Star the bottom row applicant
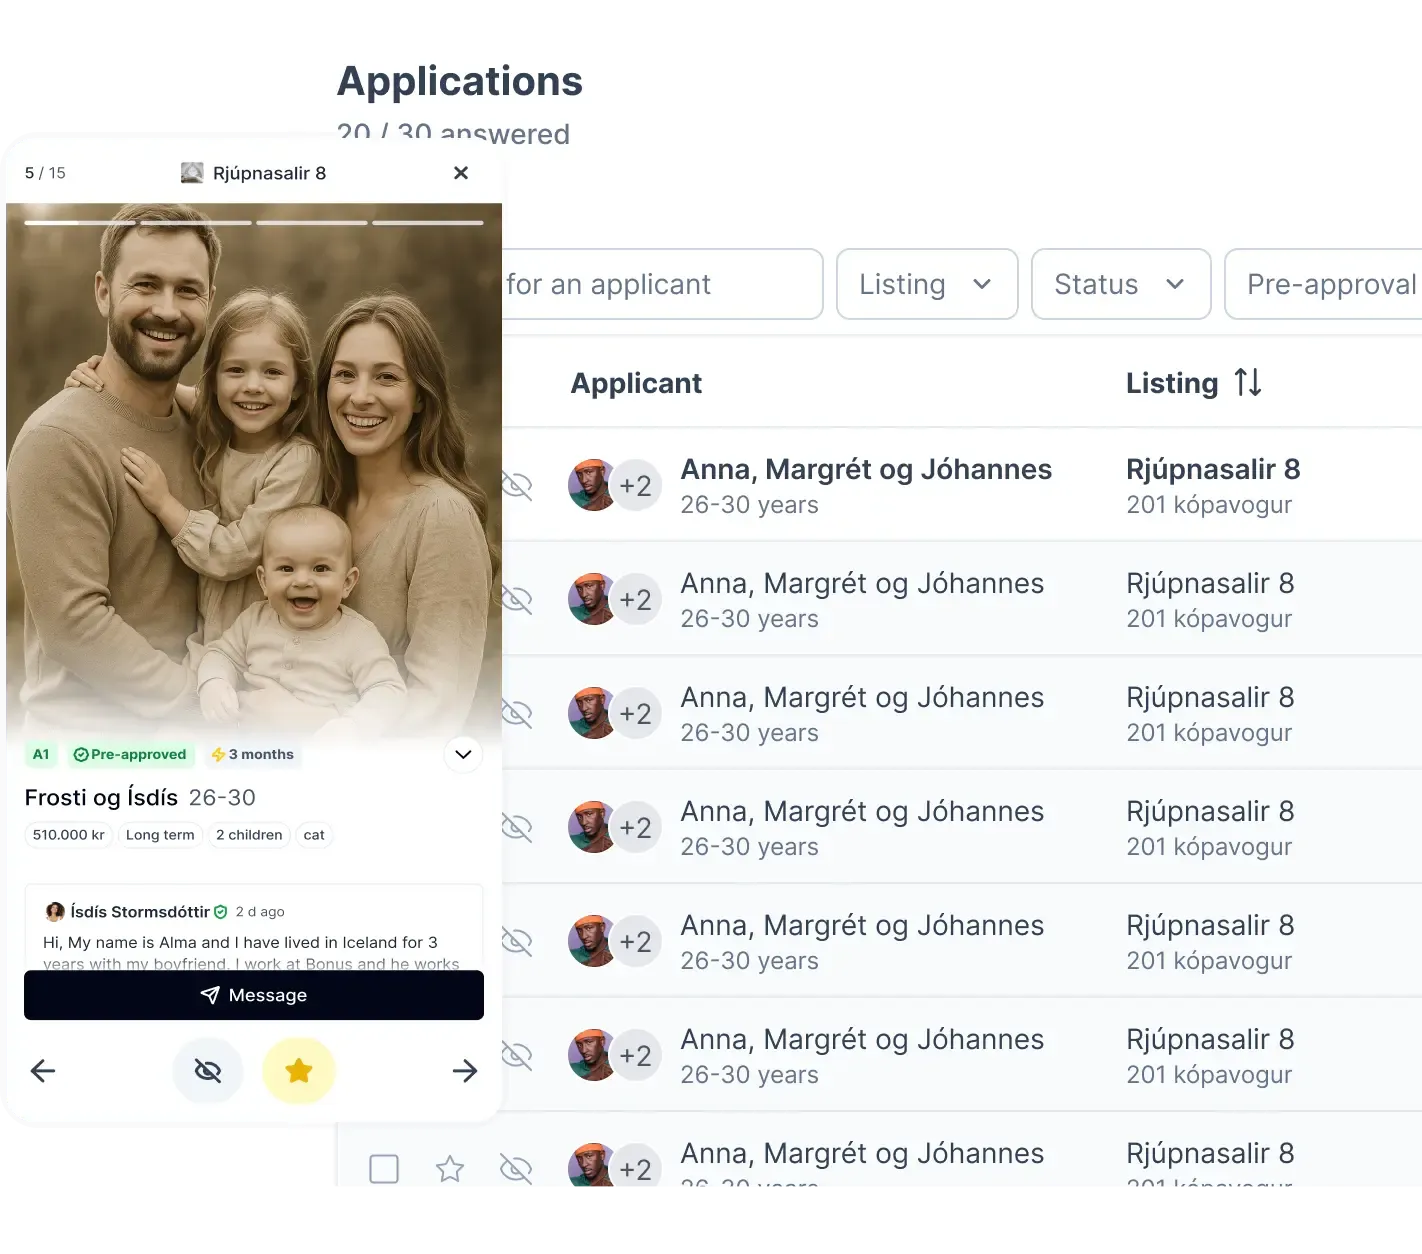Image resolution: width=1422 pixels, height=1254 pixels. (x=450, y=1168)
